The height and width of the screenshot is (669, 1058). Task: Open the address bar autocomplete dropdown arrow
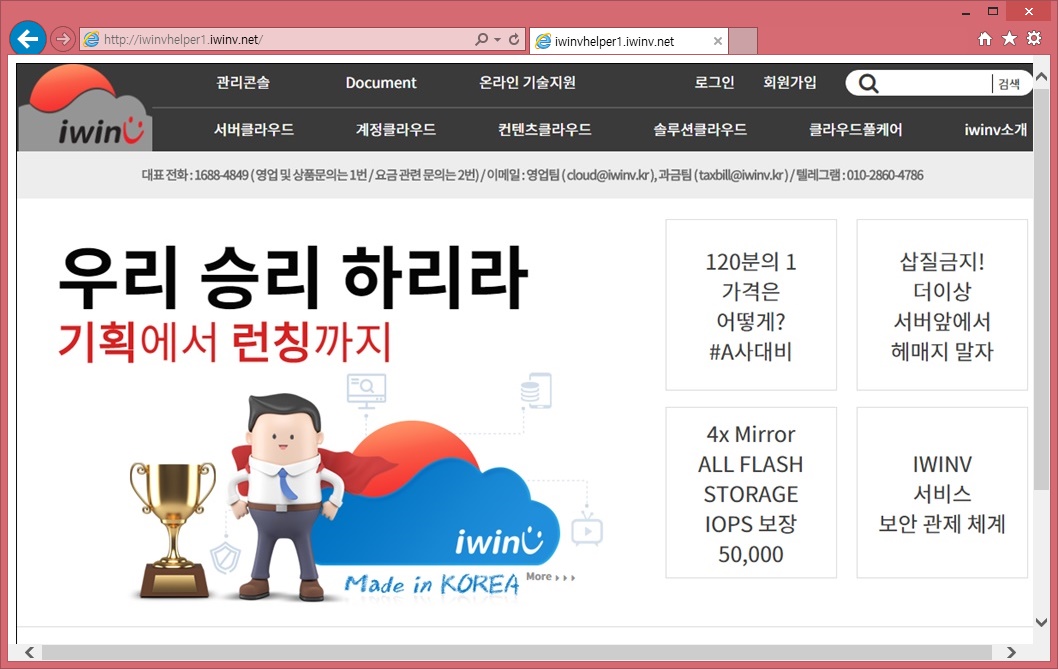[x=497, y=40]
